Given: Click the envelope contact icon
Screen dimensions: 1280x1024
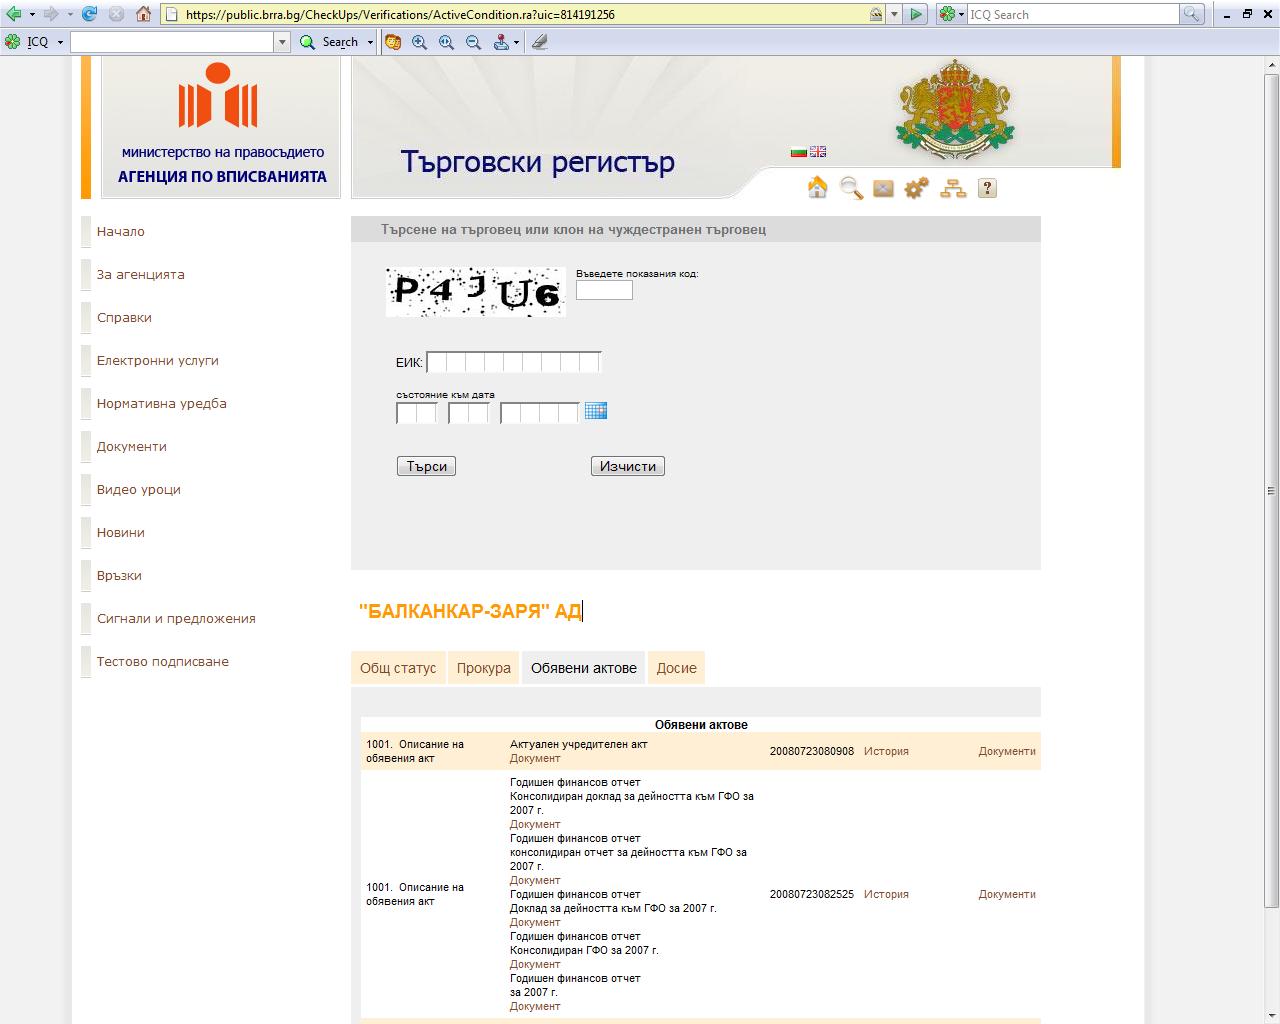Looking at the screenshot, I should point(883,188).
